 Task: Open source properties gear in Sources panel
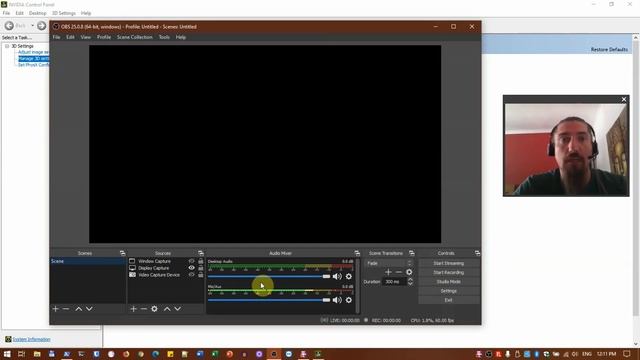[x=154, y=309]
